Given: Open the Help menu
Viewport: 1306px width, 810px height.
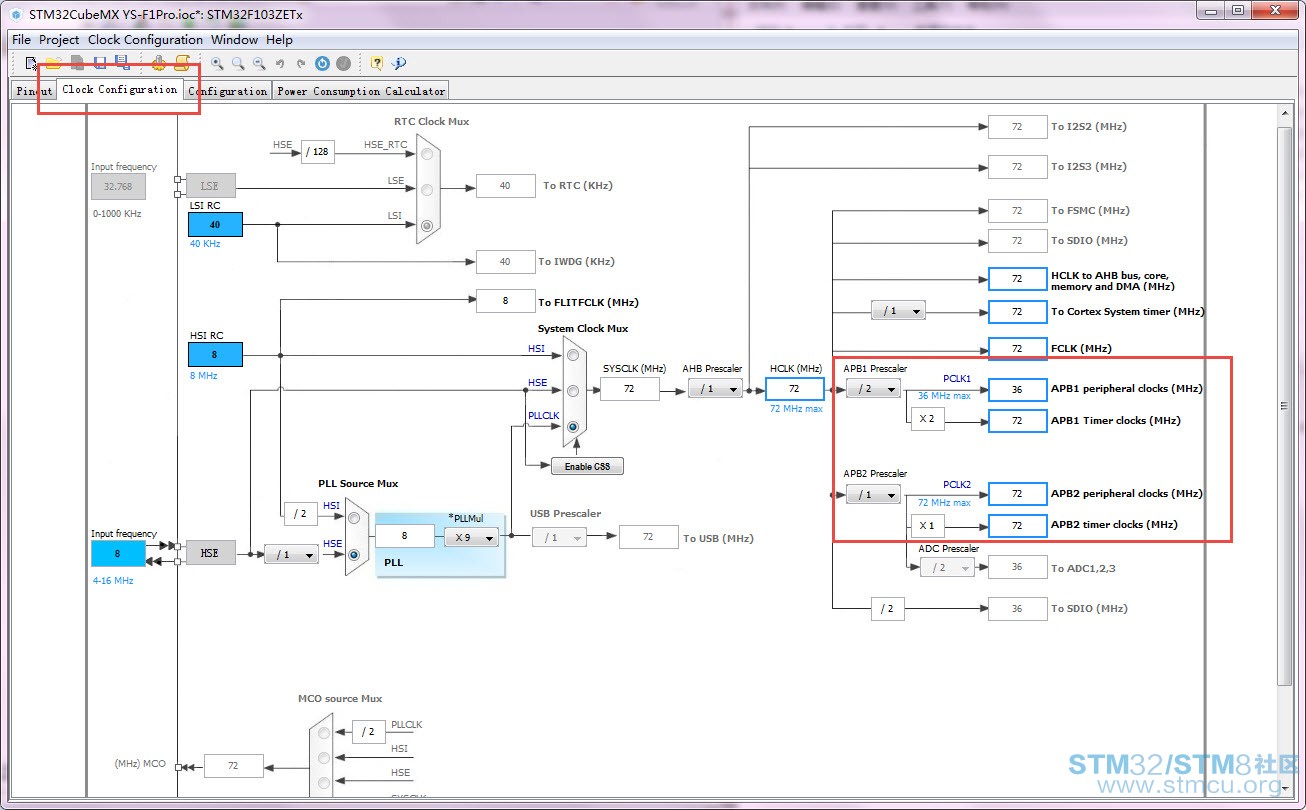Looking at the screenshot, I should click(280, 40).
